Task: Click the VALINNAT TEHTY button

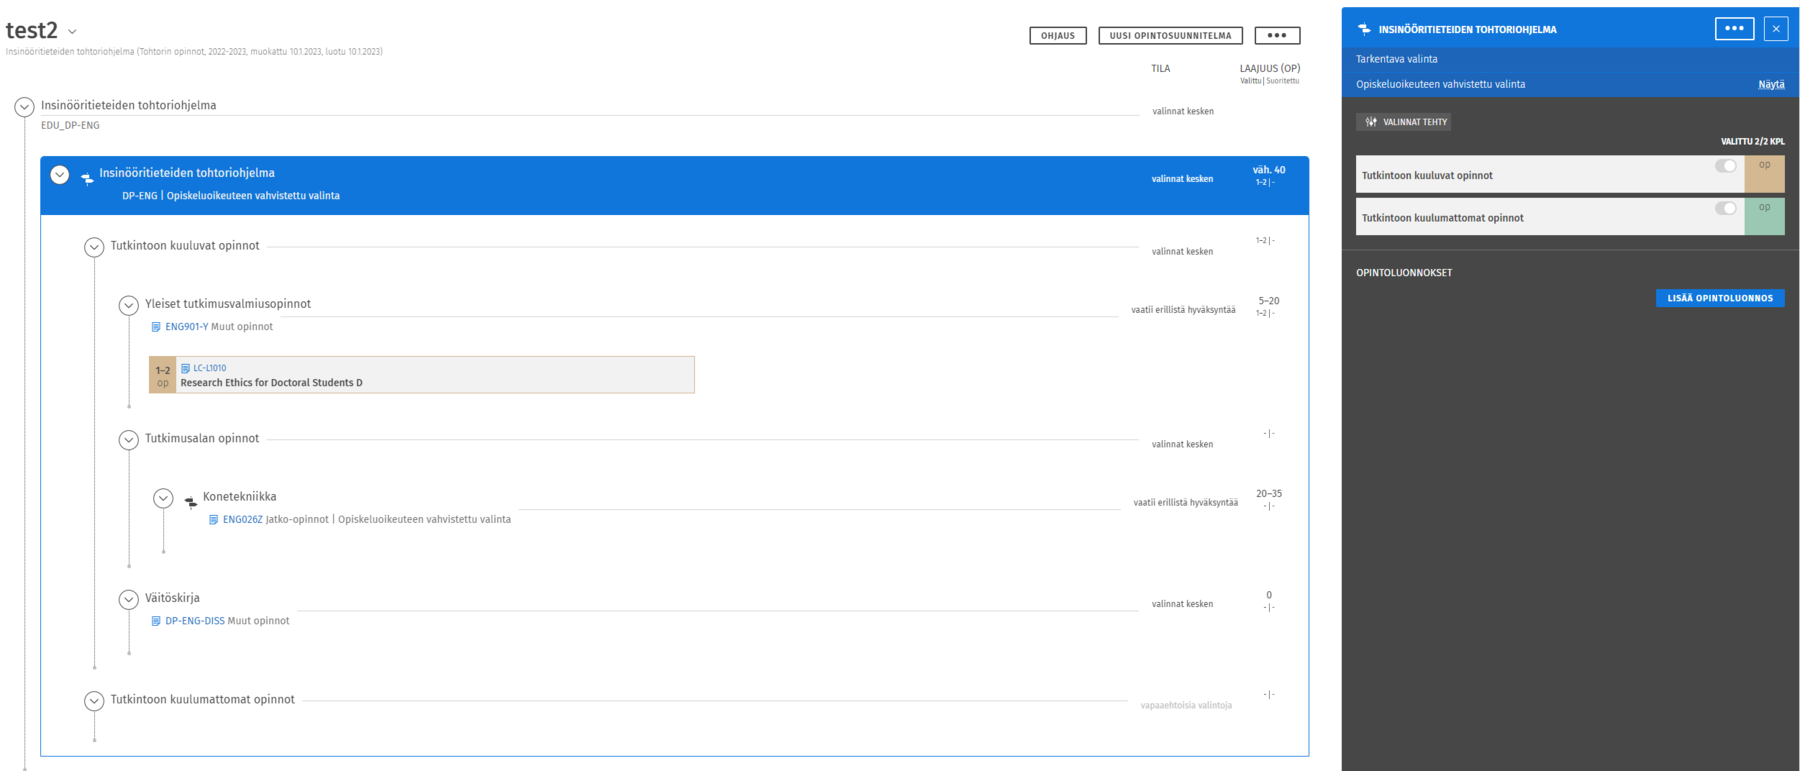Action: [x=1404, y=122]
